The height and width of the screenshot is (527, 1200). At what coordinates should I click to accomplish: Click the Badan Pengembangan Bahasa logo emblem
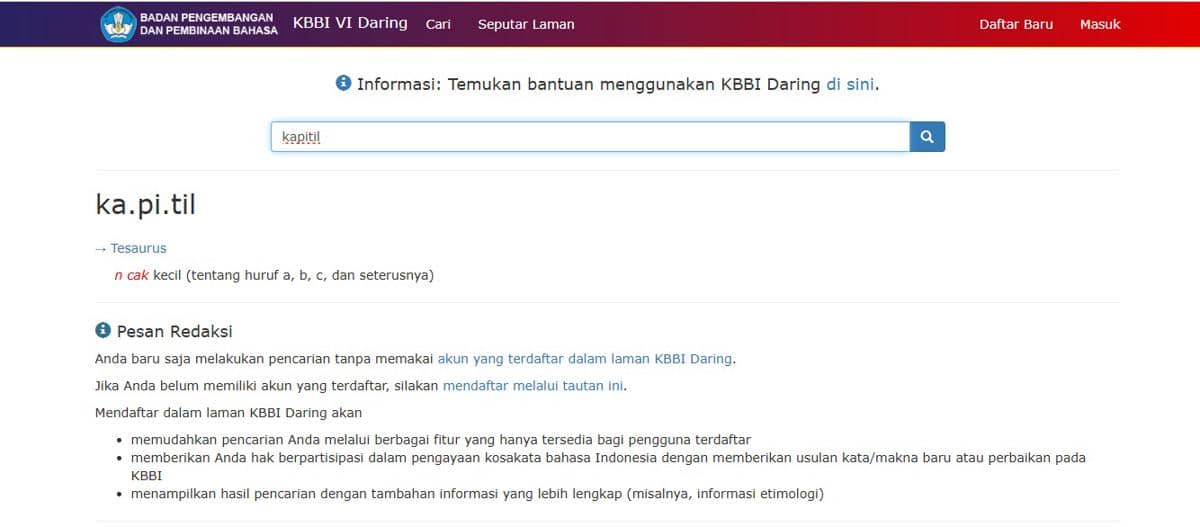click(x=118, y=24)
